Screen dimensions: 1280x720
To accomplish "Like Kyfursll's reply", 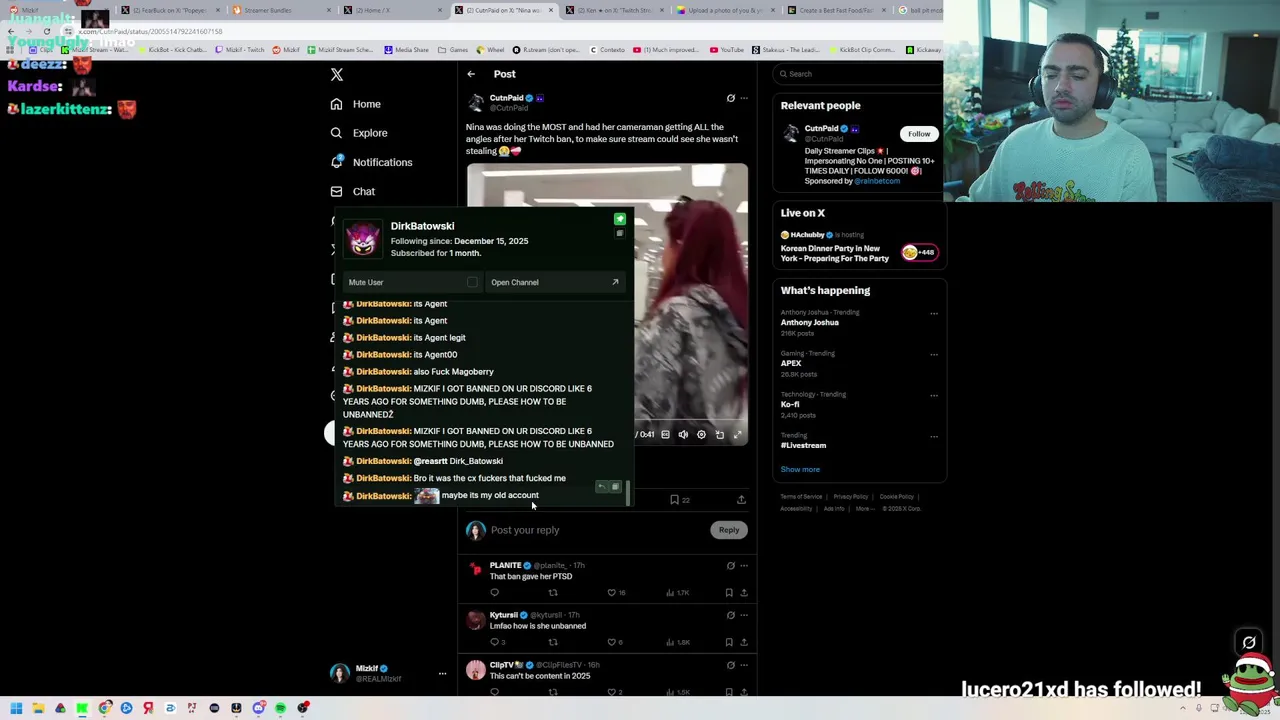I will (612, 642).
